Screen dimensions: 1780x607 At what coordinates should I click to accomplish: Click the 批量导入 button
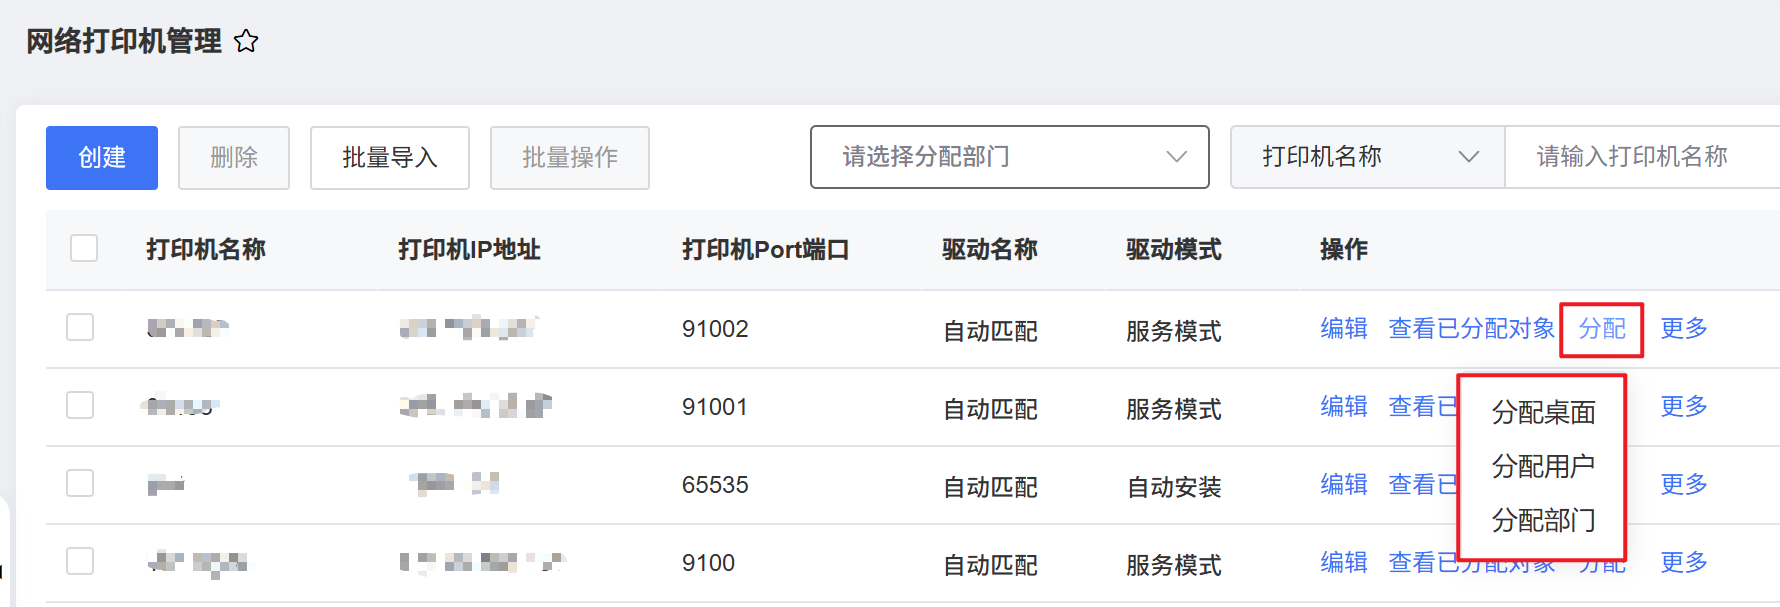pos(389,158)
